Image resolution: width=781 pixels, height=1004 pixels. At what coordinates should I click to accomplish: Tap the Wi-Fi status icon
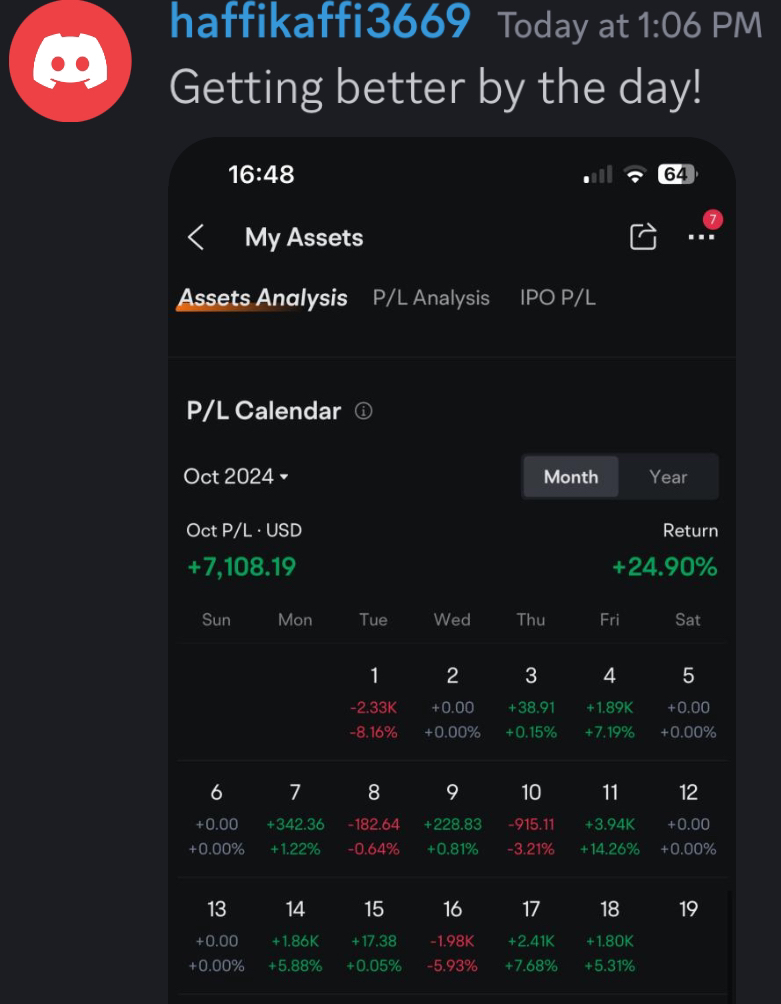point(635,174)
